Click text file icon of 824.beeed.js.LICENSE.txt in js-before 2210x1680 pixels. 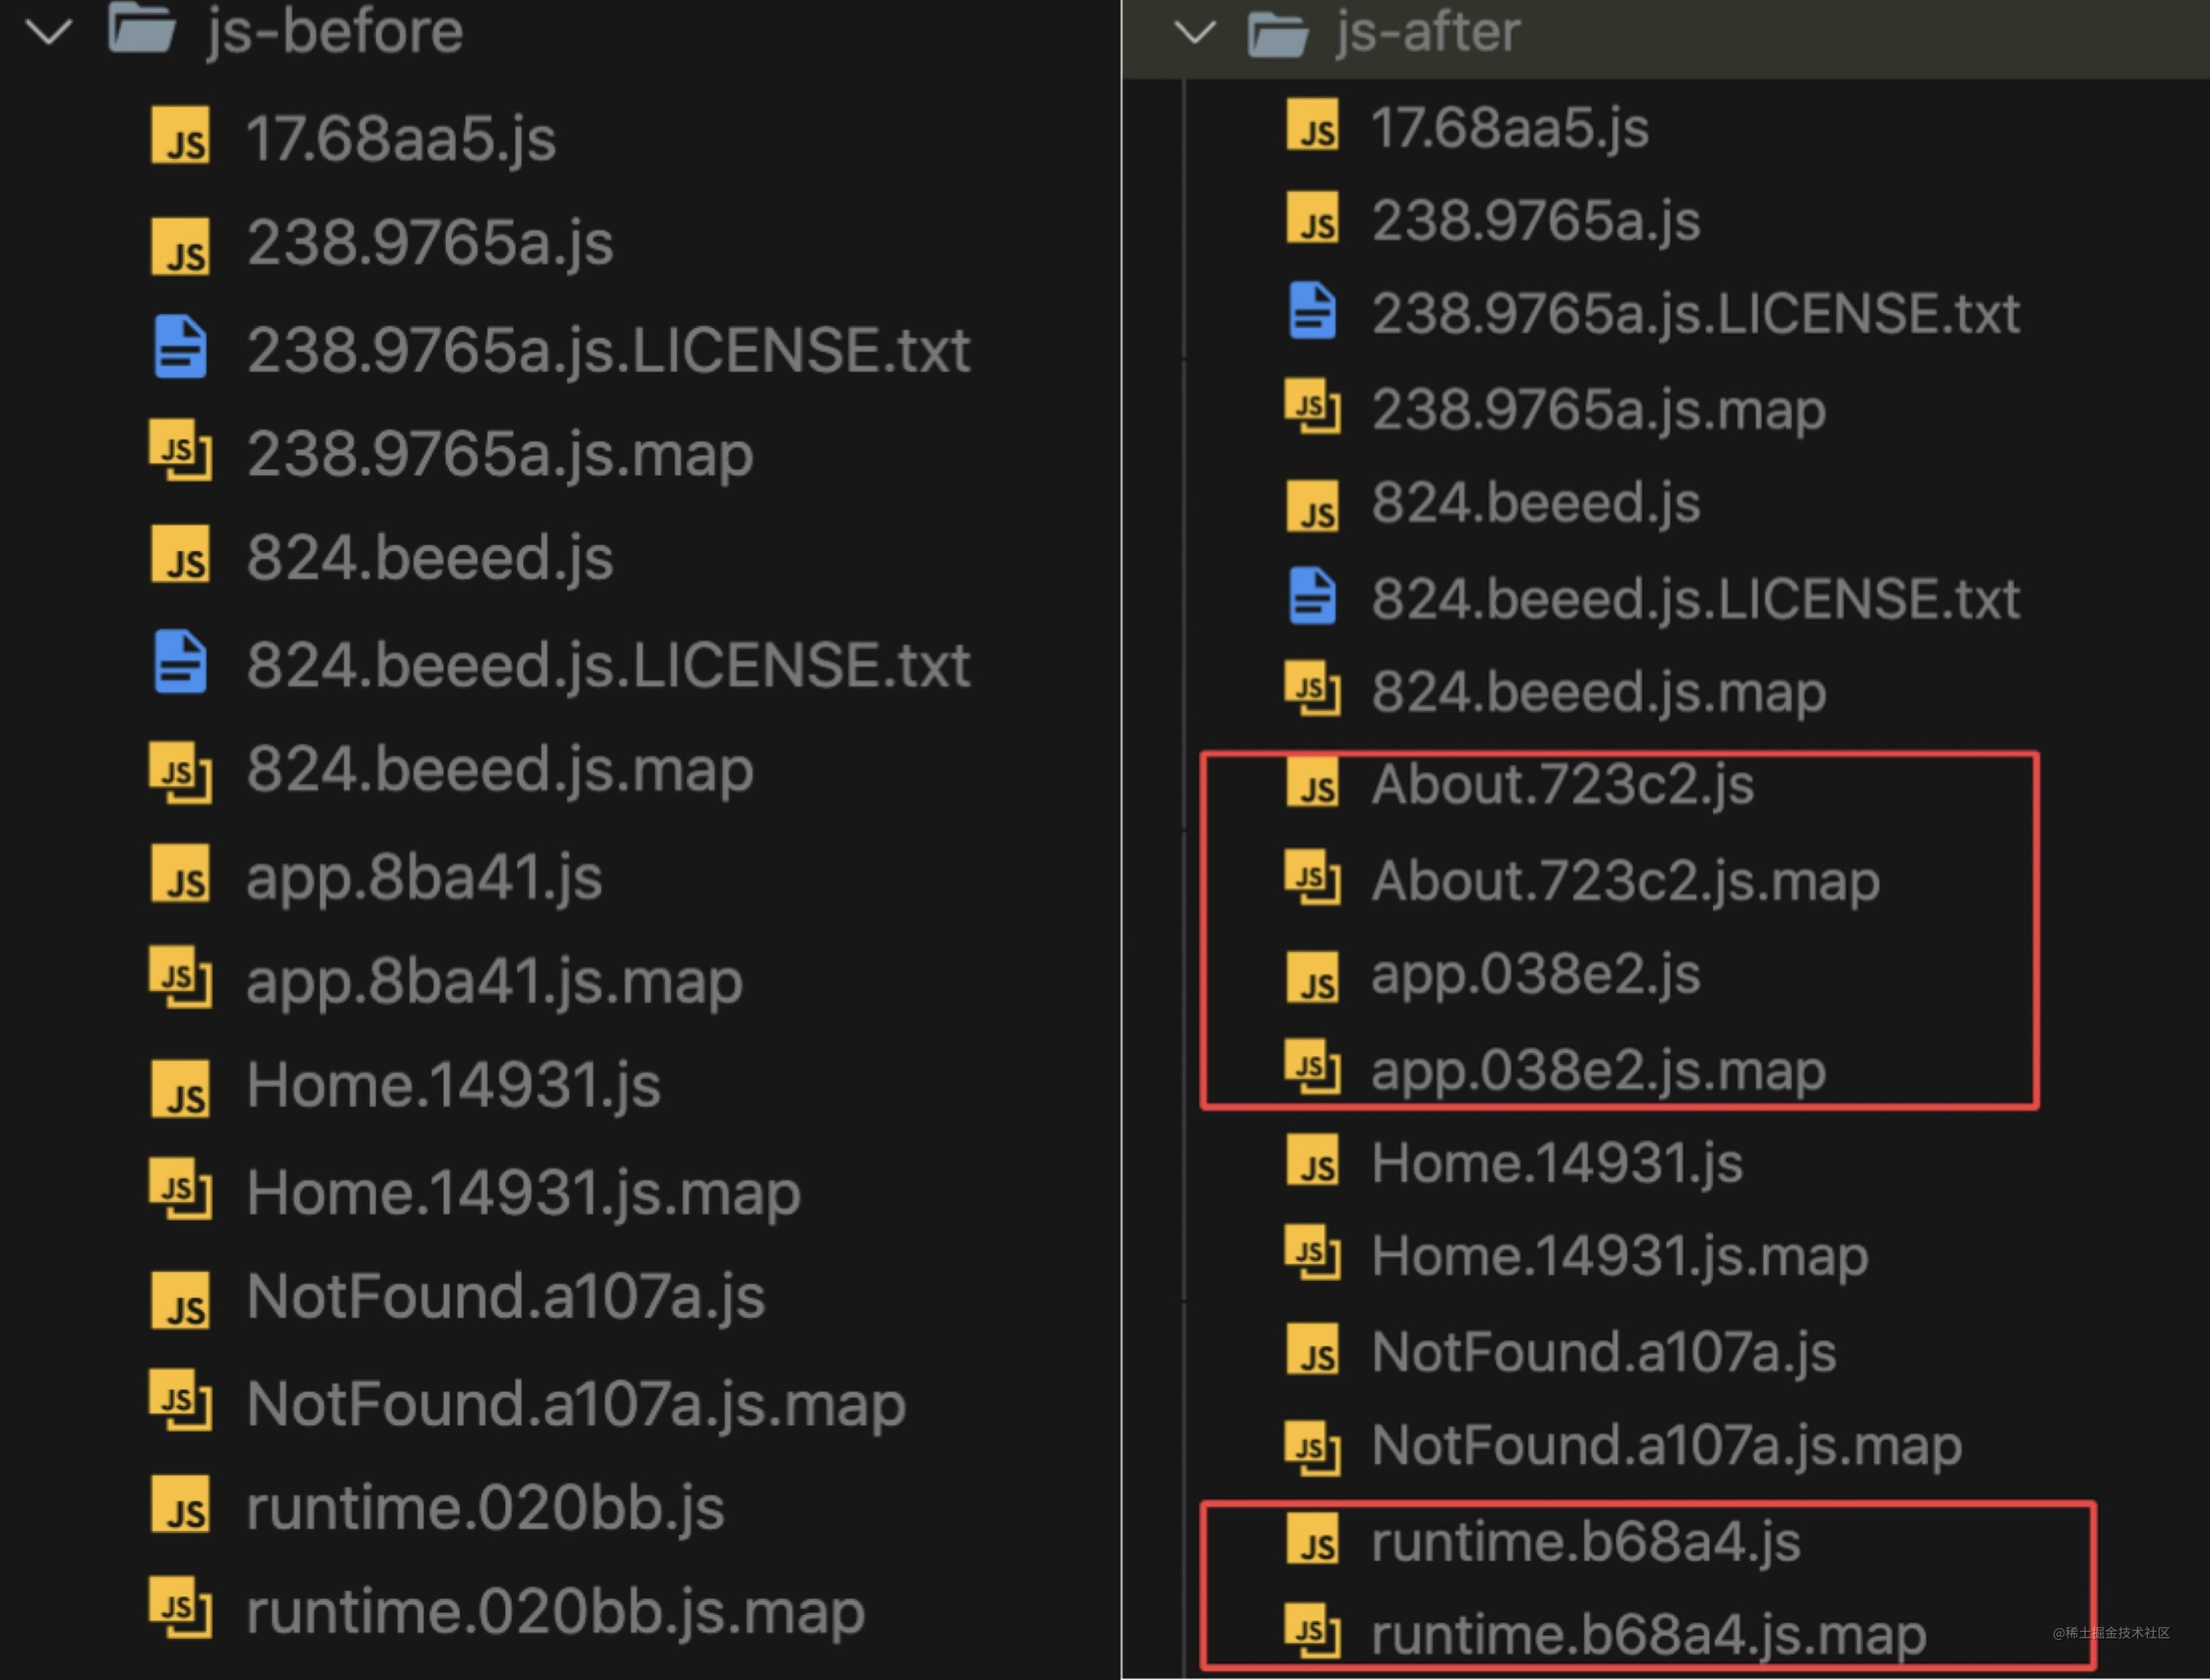click(181, 661)
